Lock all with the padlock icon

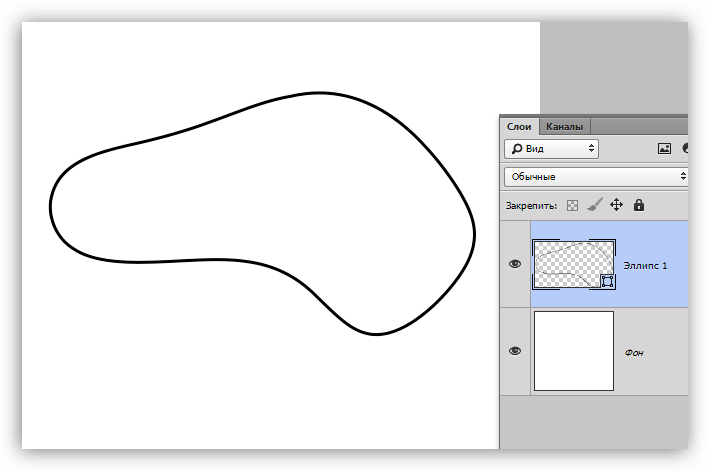click(639, 205)
